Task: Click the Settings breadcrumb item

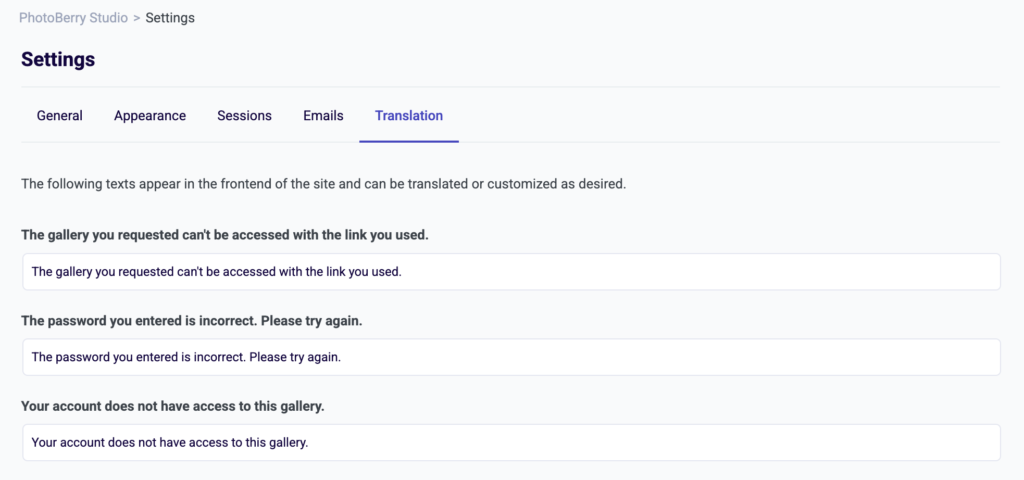Action: click(x=170, y=18)
